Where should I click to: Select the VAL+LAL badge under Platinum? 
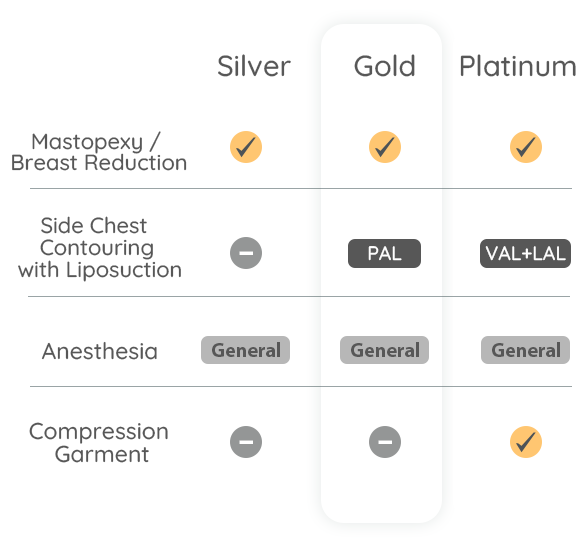tap(525, 254)
